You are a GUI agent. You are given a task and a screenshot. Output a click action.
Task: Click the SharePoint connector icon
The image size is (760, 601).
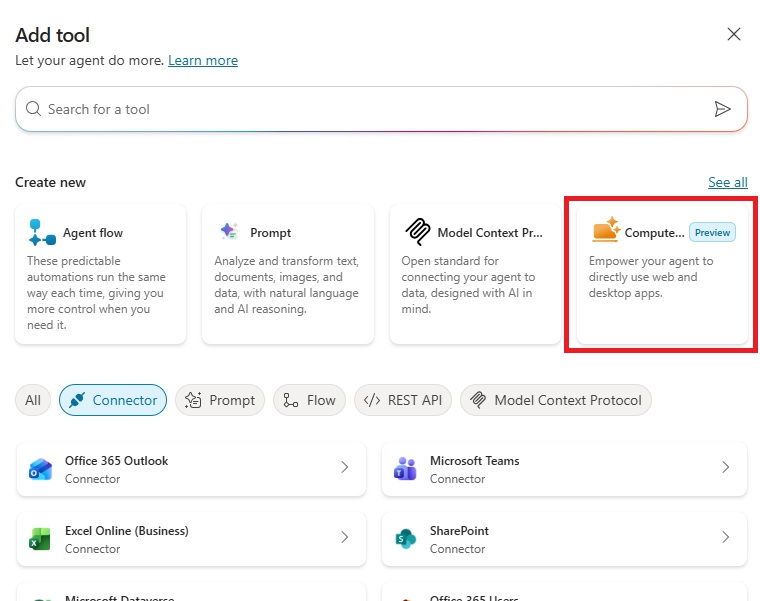click(405, 539)
